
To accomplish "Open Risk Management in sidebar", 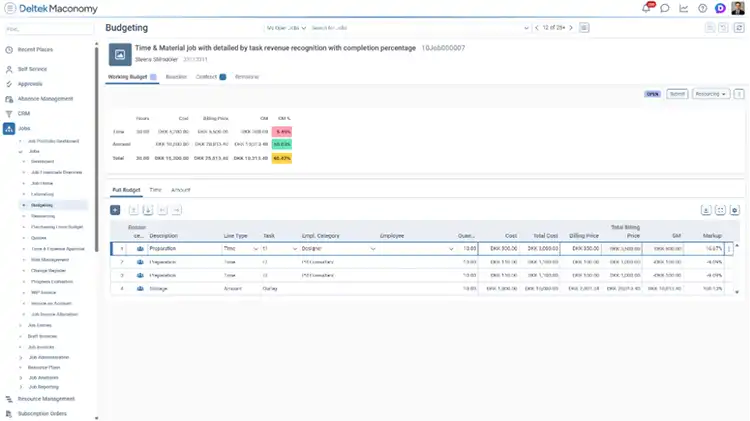I will [x=50, y=260].
